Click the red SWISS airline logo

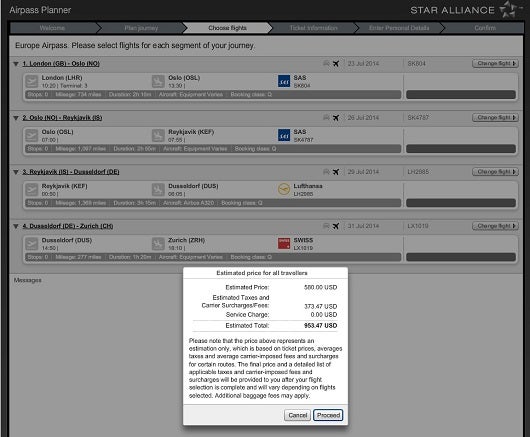[284, 244]
